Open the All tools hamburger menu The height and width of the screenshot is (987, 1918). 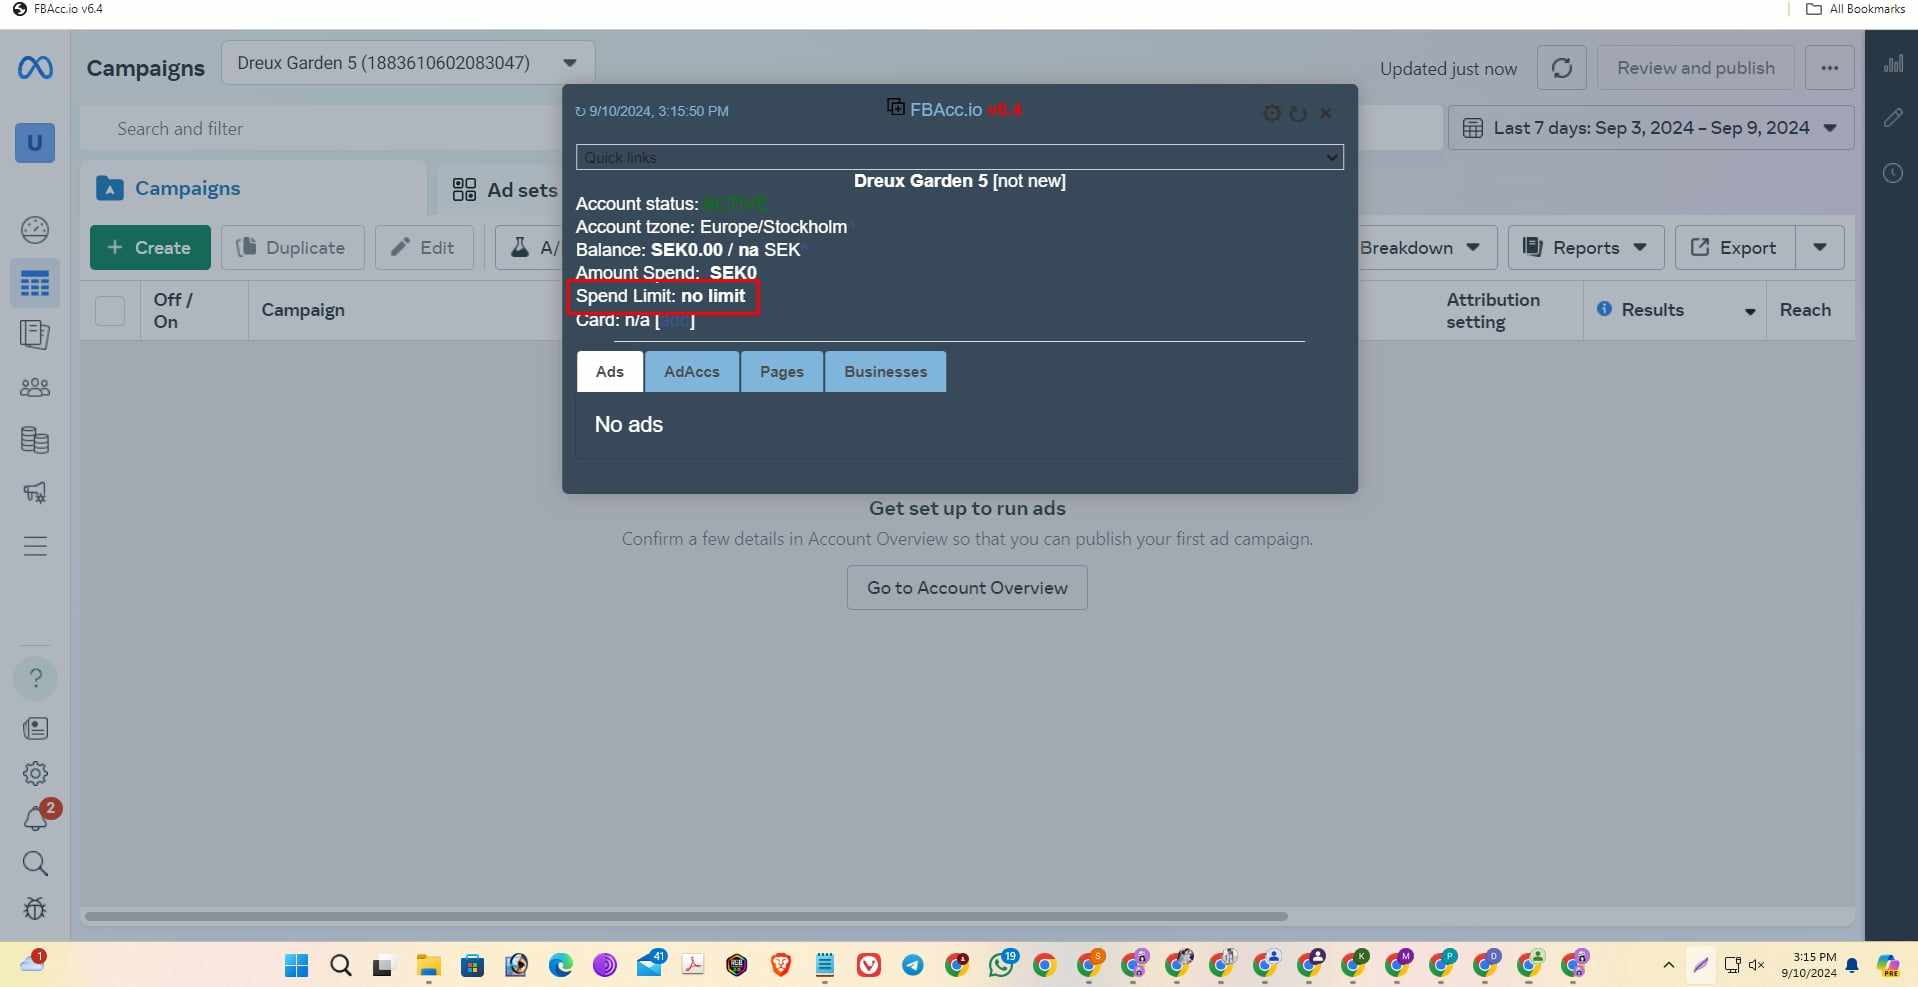click(35, 546)
